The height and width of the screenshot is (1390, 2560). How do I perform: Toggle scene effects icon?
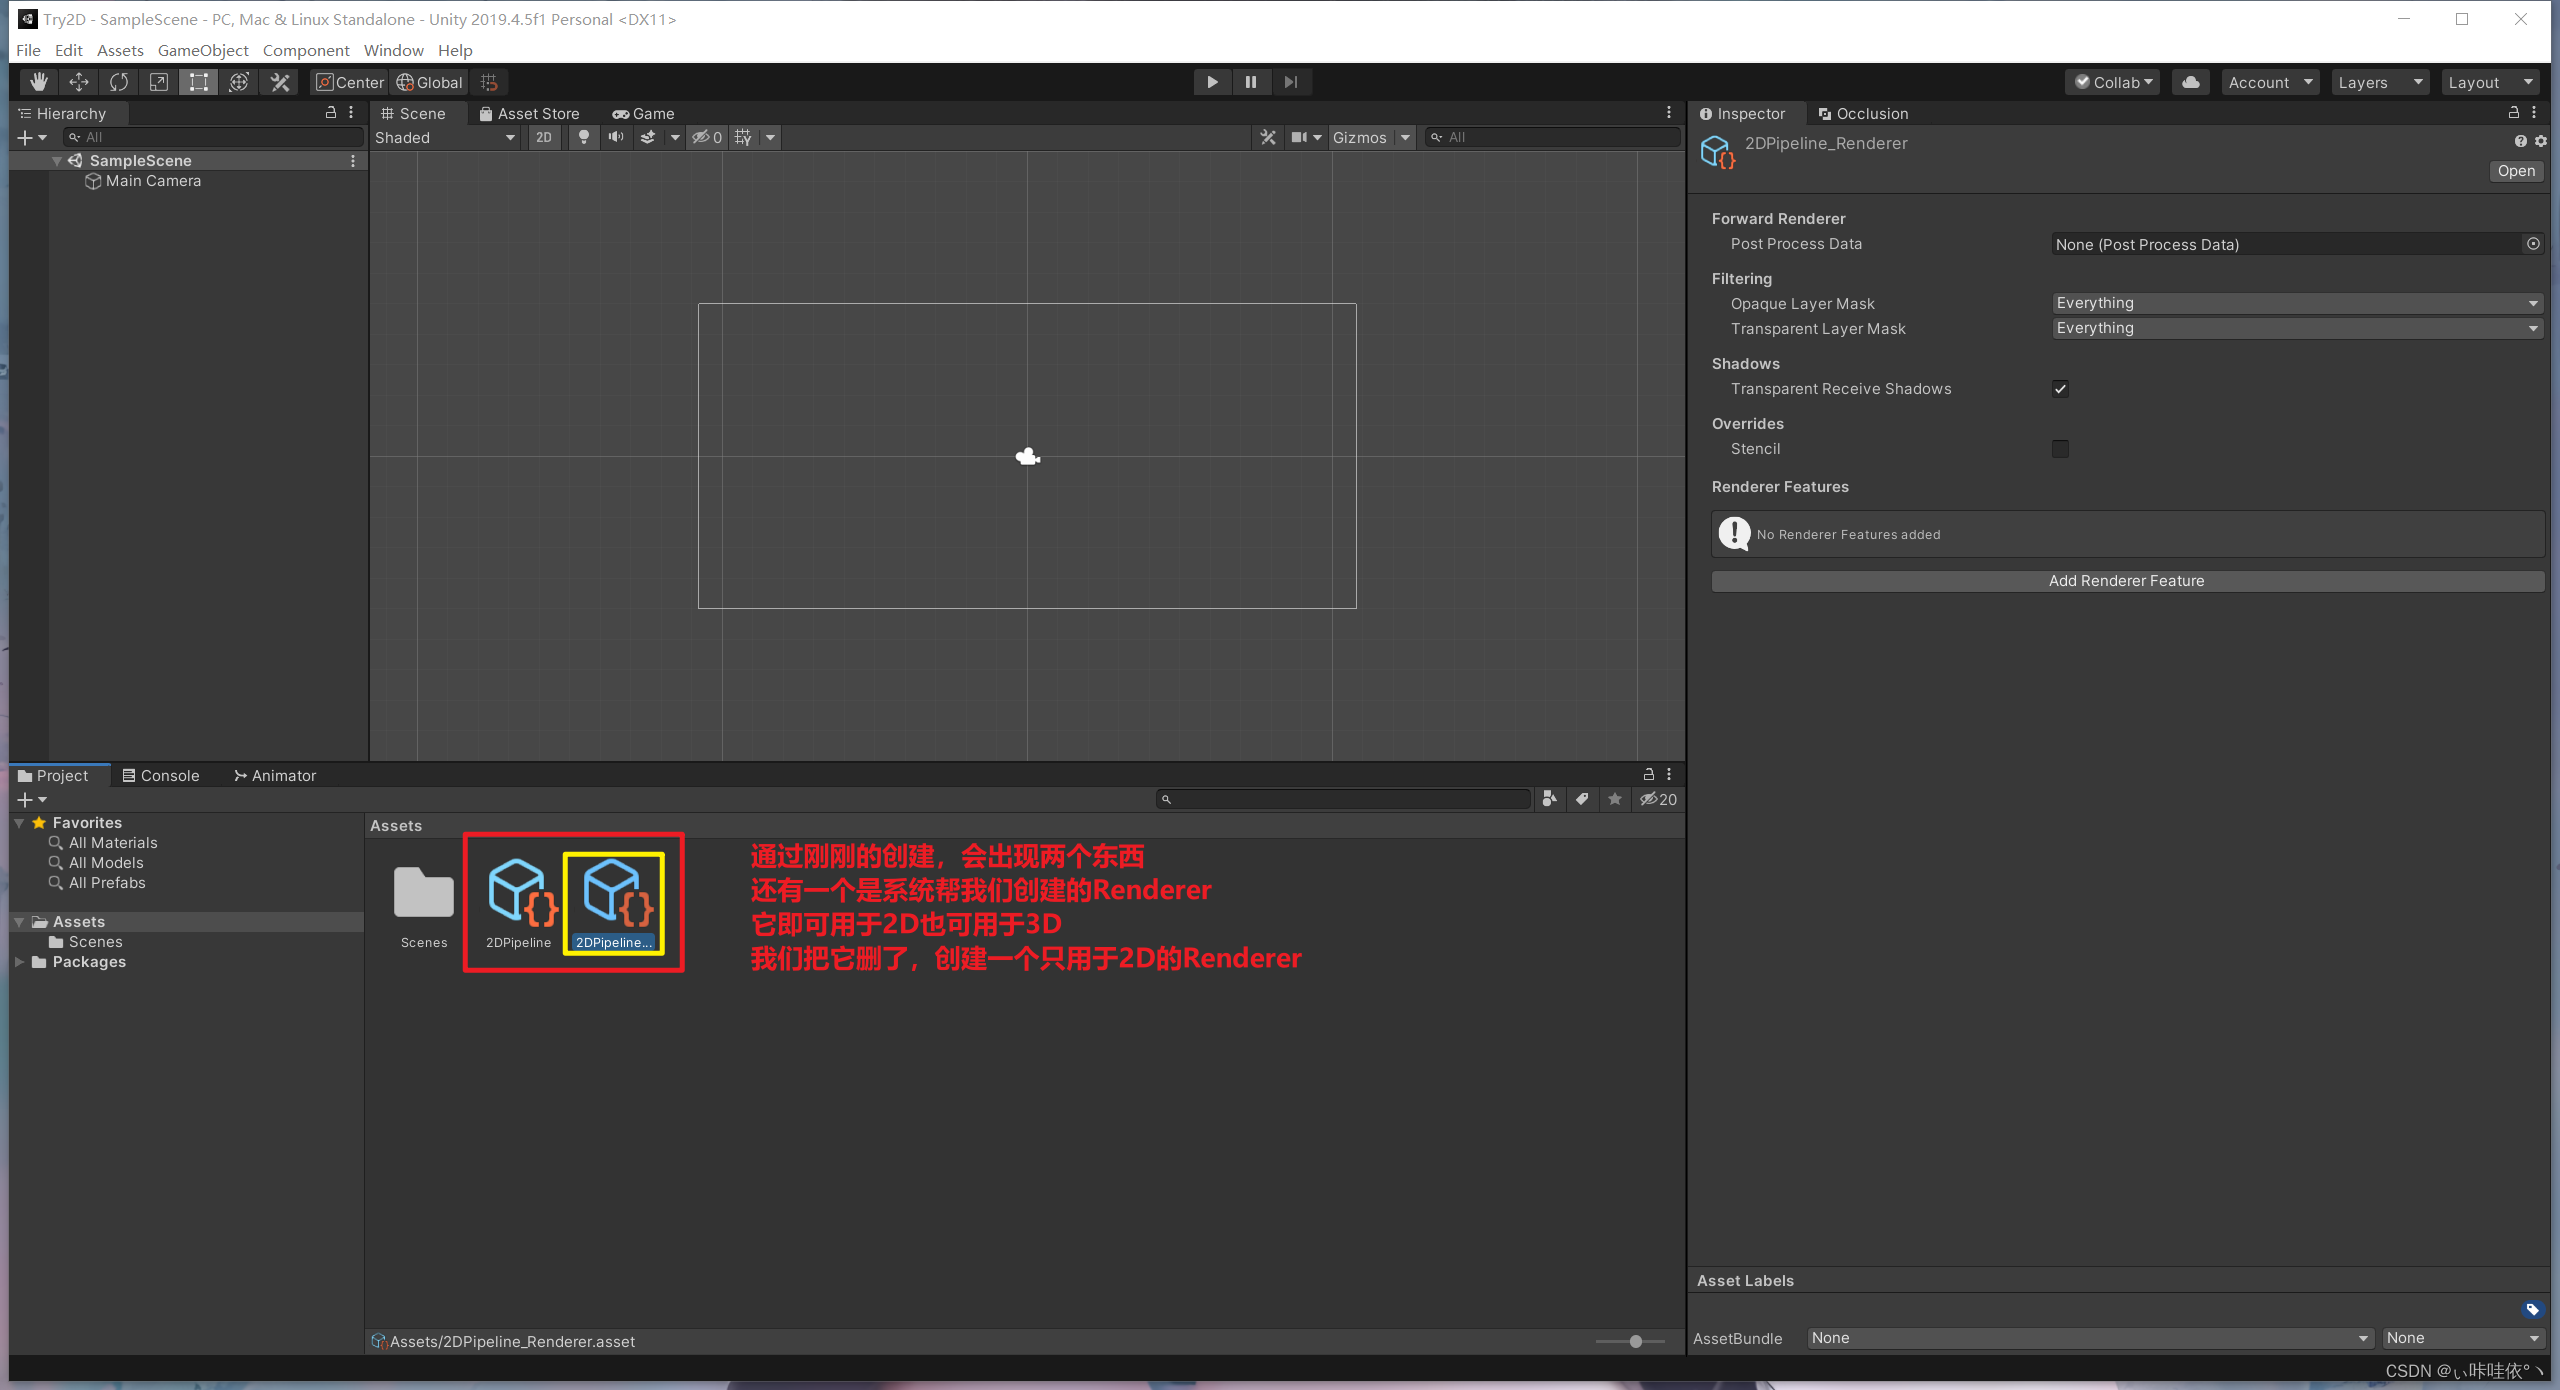point(648,137)
